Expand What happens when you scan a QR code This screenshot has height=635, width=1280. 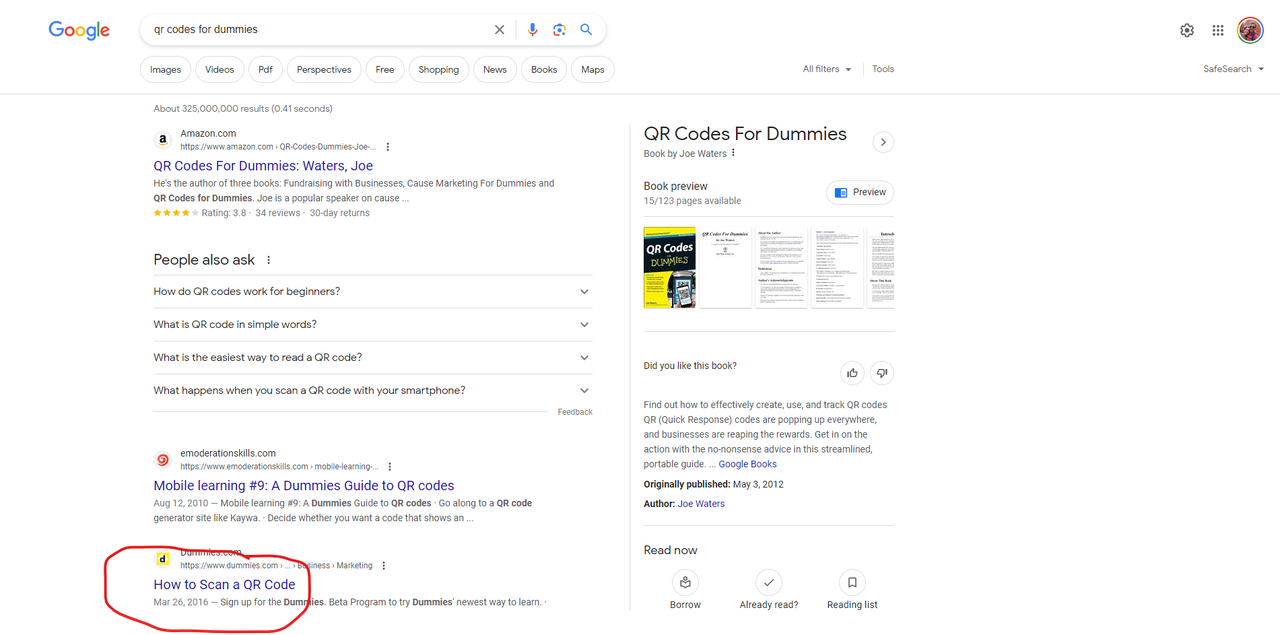coord(372,391)
